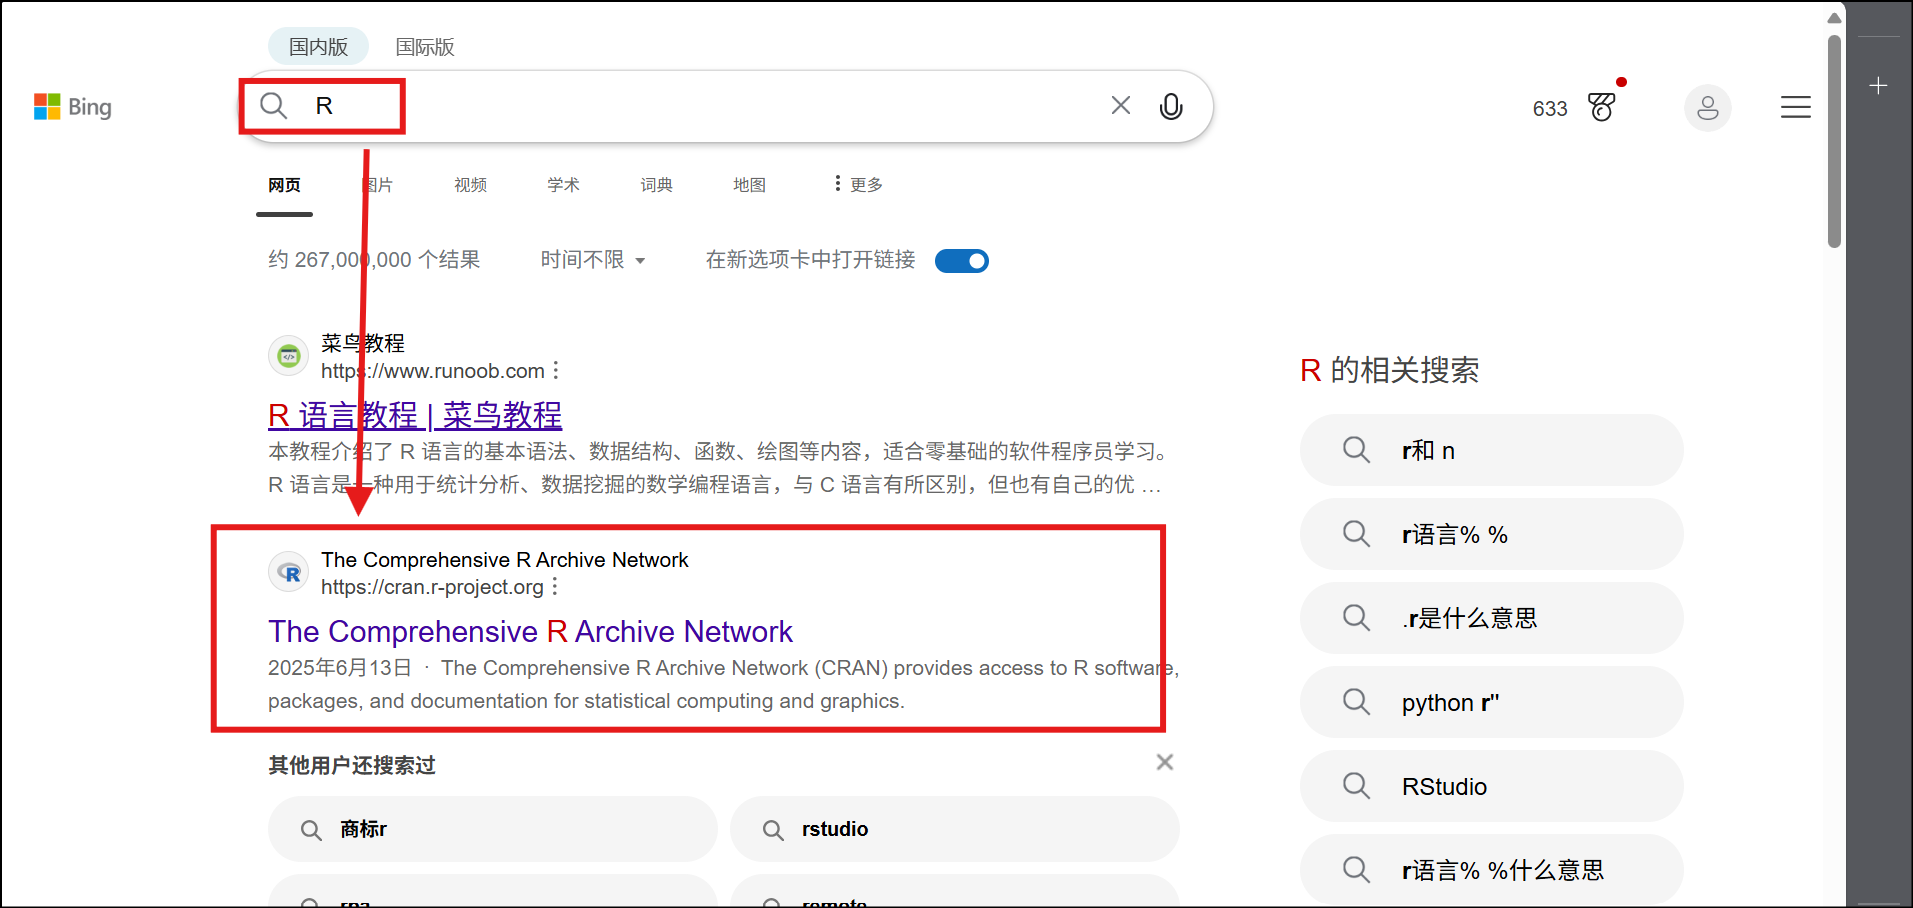
Task: Open The Comprehensive R Archive Network result title
Action: point(530,632)
